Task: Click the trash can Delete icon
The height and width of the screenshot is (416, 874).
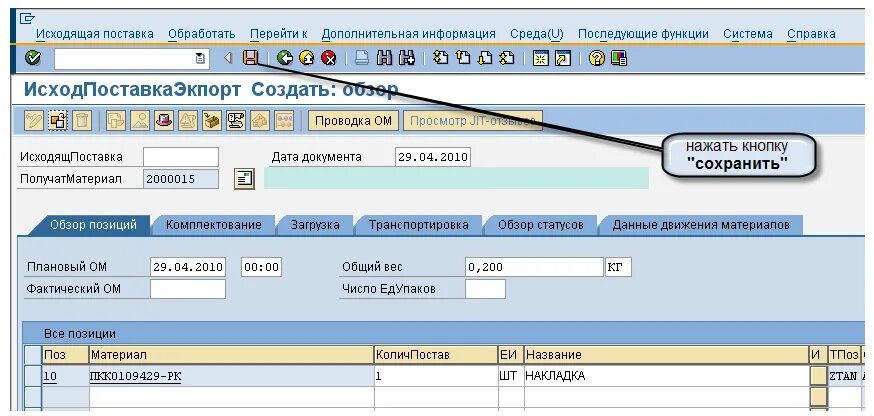Action: 81,120
